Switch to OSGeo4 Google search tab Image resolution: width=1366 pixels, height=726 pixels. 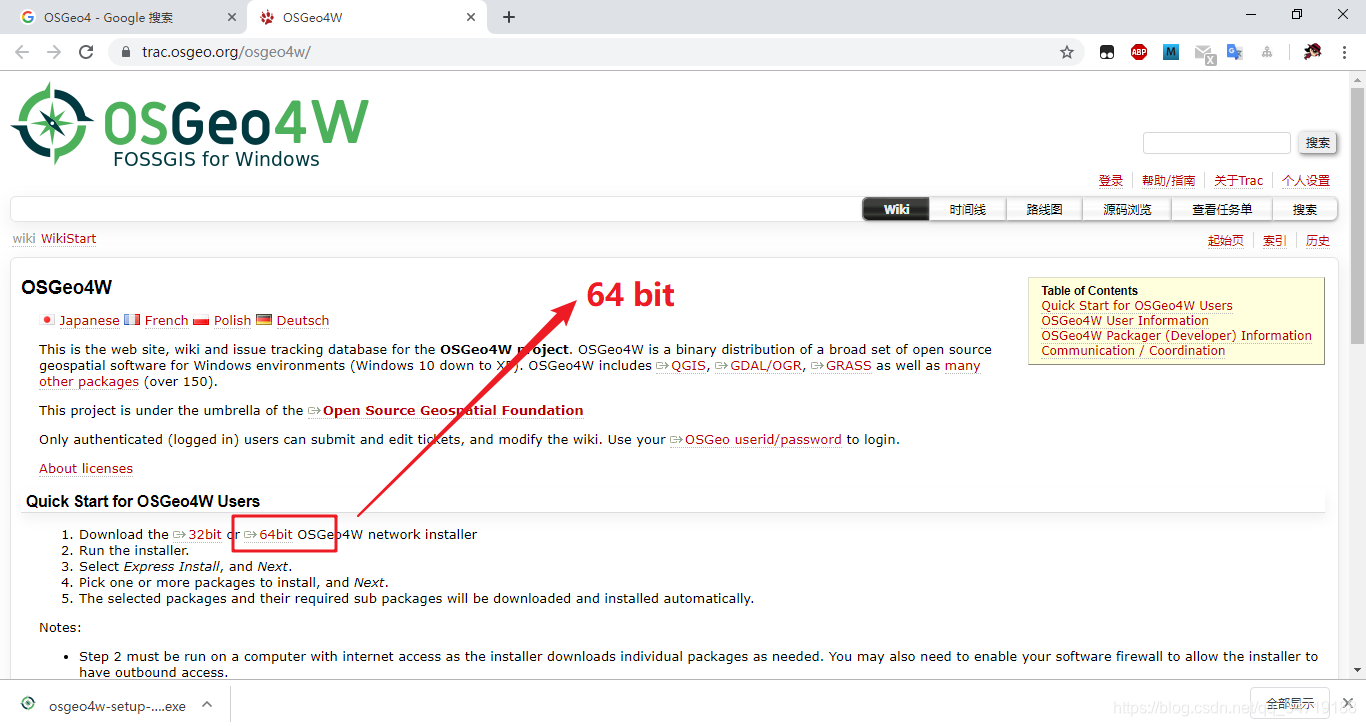point(126,17)
